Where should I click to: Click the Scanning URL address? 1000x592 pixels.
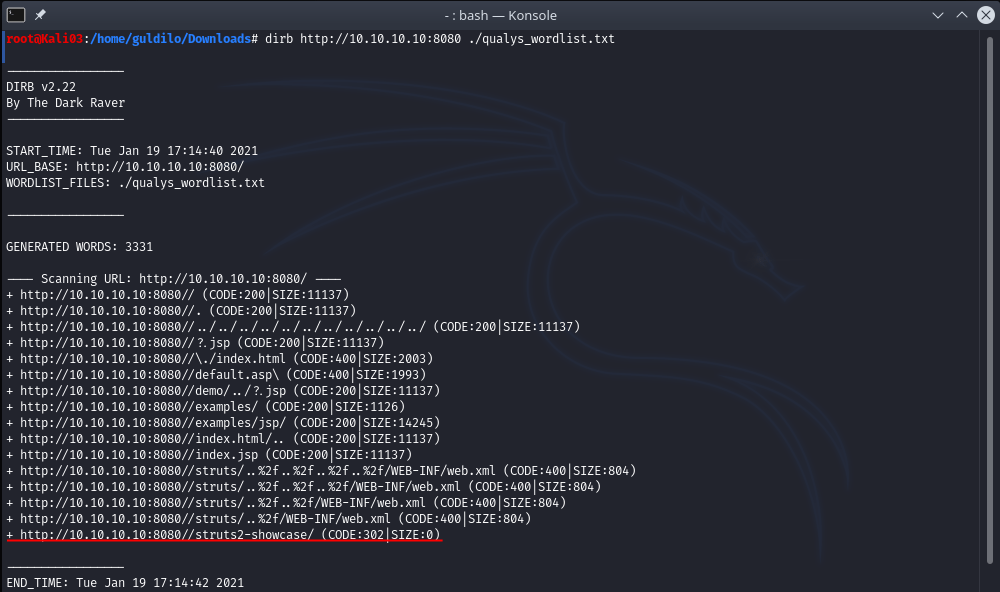pyautogui.click(x=222, y=279)
